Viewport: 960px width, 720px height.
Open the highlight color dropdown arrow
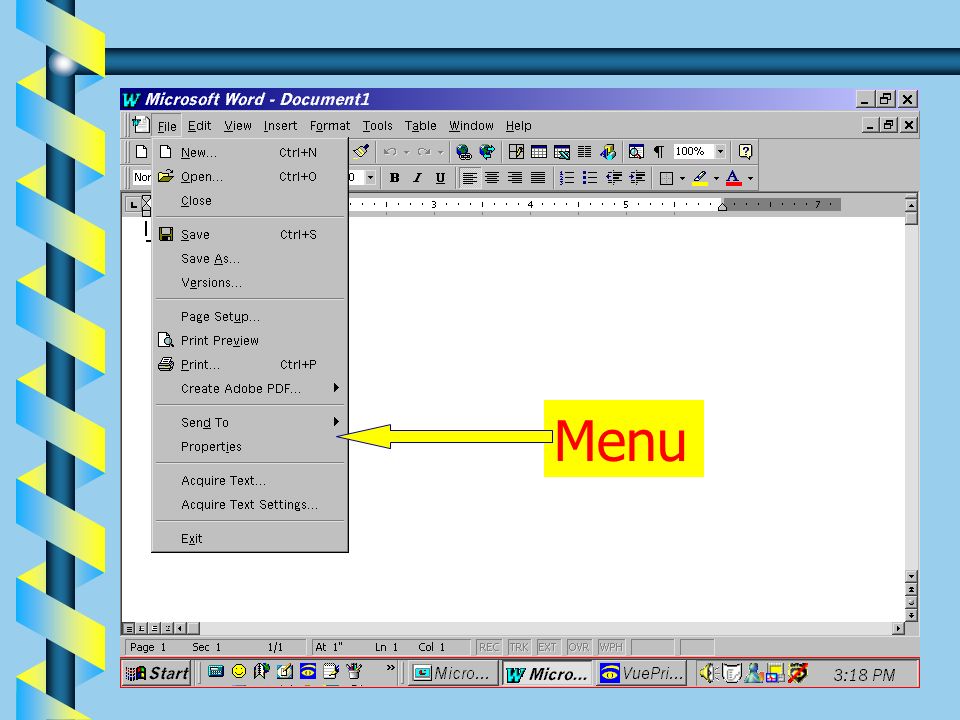point(716,179)
